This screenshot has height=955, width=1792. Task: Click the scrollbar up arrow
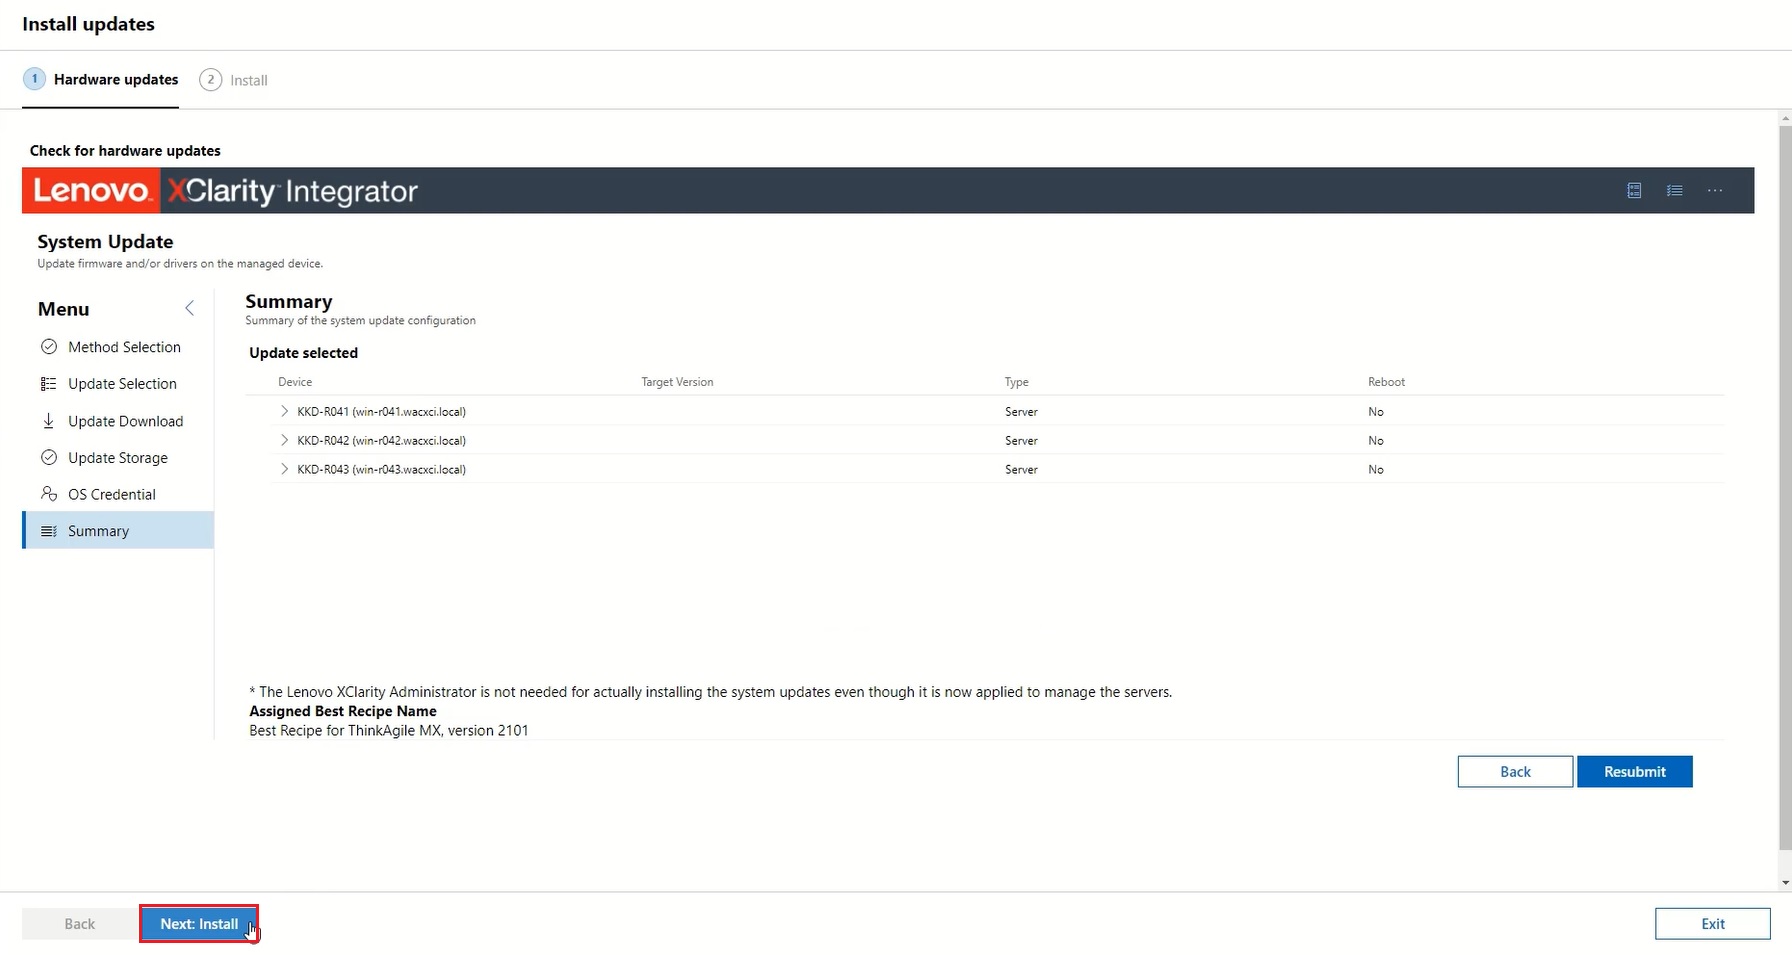(1785, 118)
